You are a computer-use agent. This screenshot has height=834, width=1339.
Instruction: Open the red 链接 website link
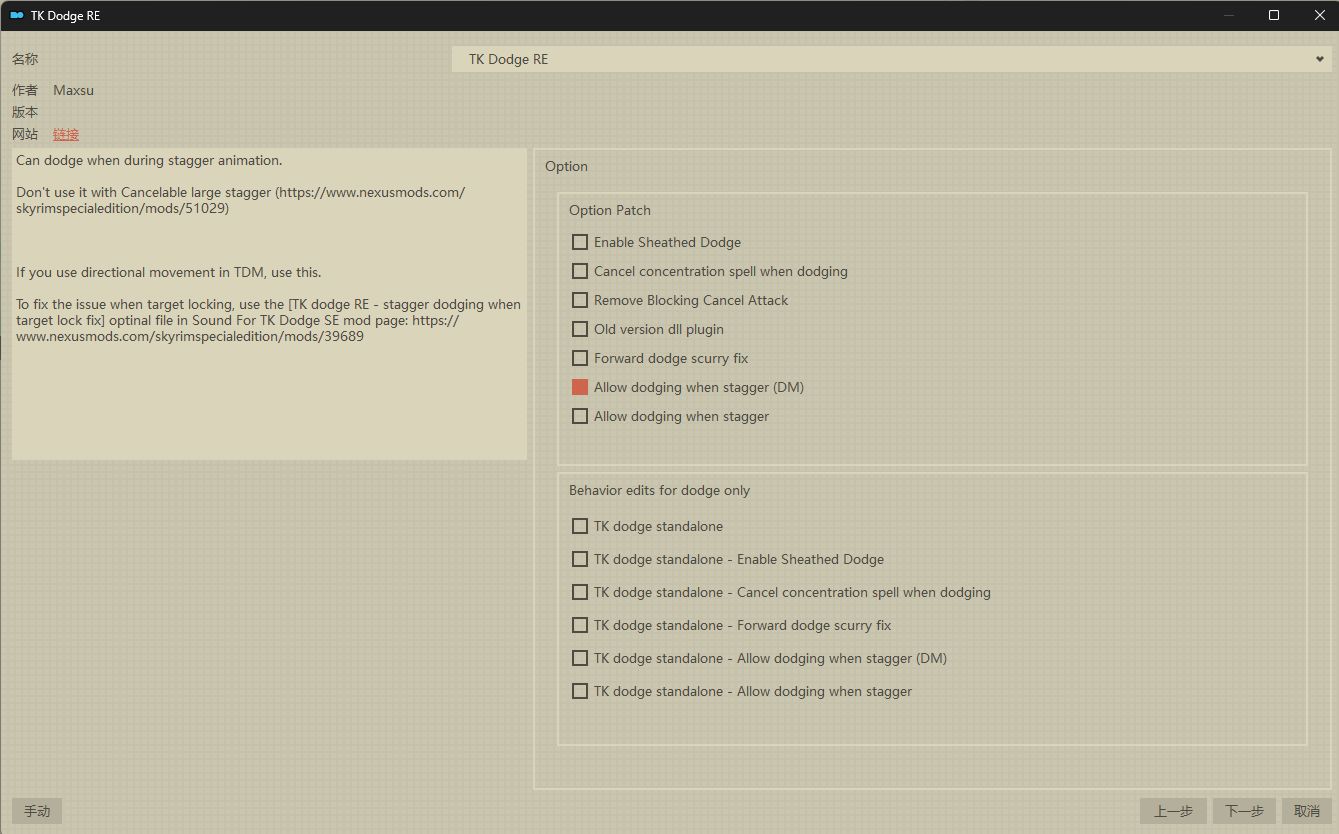click(x=66, y=134)
